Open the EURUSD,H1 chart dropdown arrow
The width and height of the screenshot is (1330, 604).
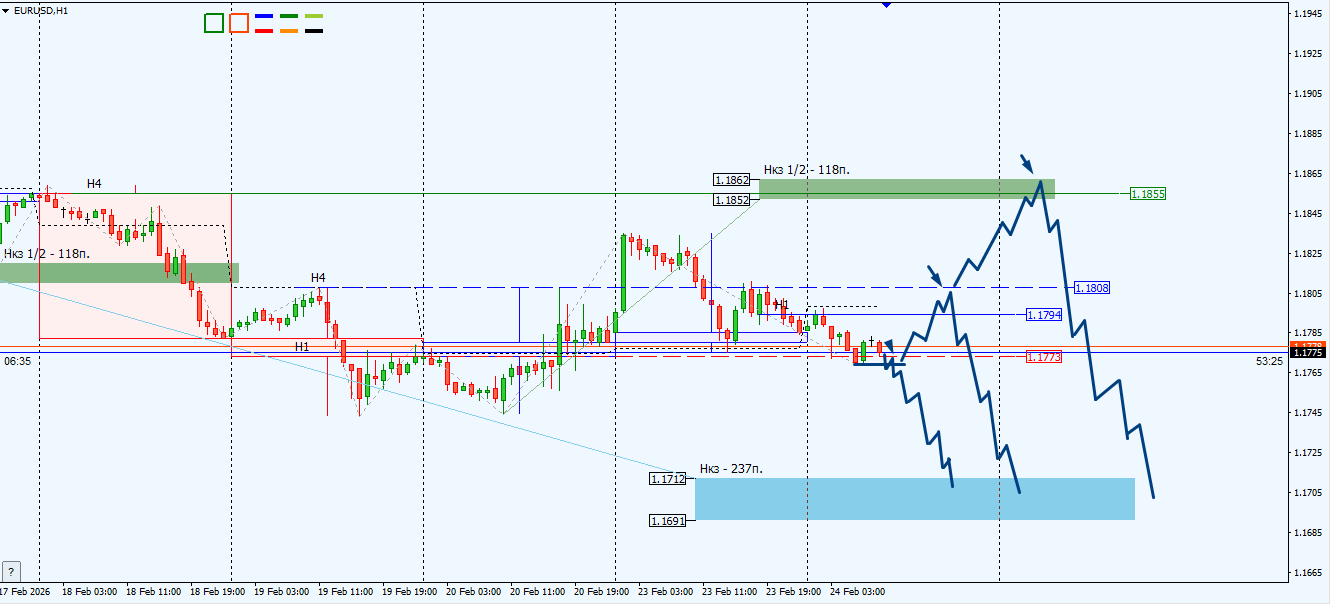(x=7, y=11)
